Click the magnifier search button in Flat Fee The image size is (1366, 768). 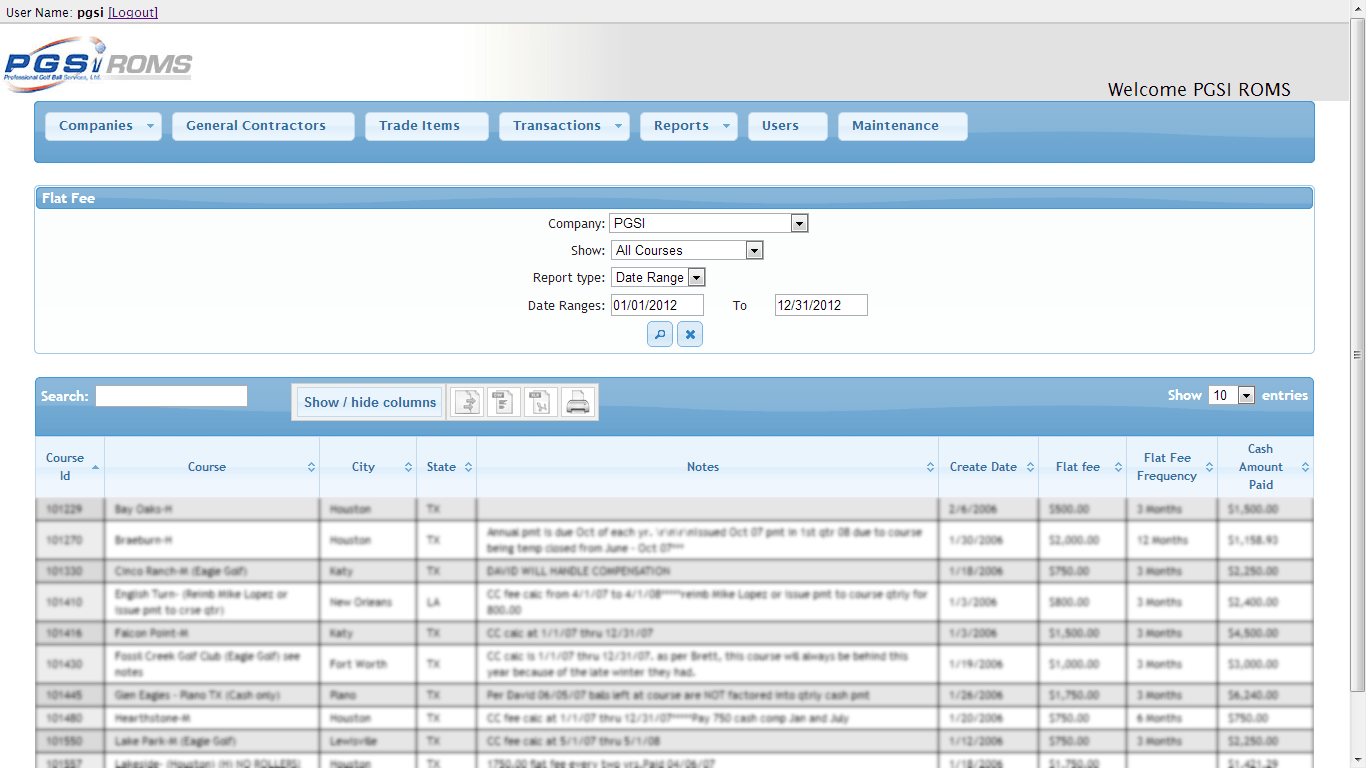660,334
